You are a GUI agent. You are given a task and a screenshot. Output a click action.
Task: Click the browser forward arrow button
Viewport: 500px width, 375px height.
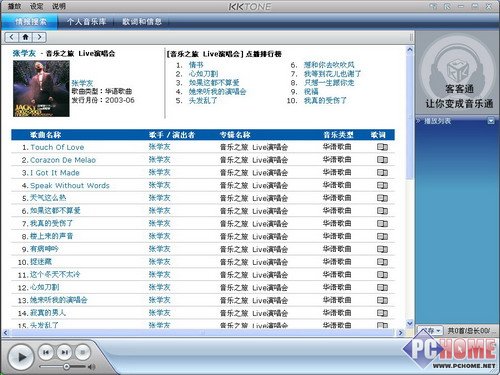pyautogui.click(x=39, y=37)
